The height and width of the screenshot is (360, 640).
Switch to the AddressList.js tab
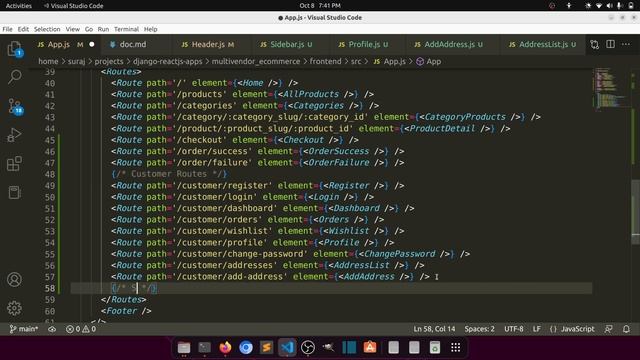click(542, 44)
